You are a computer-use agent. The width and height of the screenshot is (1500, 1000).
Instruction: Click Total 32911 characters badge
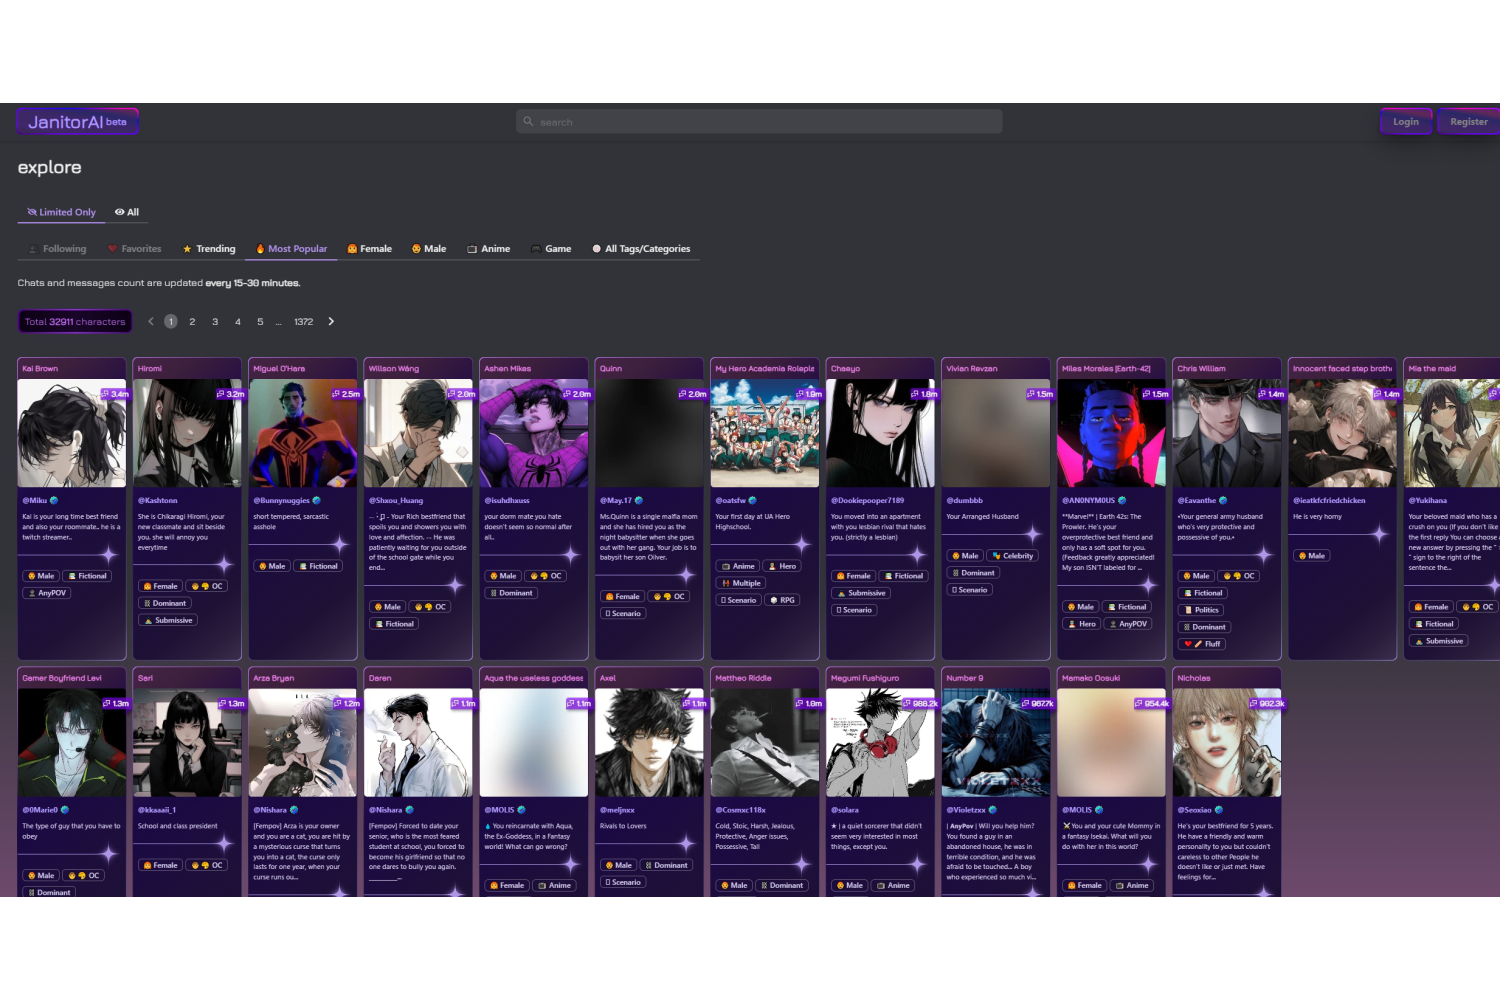tap(75, 322)
